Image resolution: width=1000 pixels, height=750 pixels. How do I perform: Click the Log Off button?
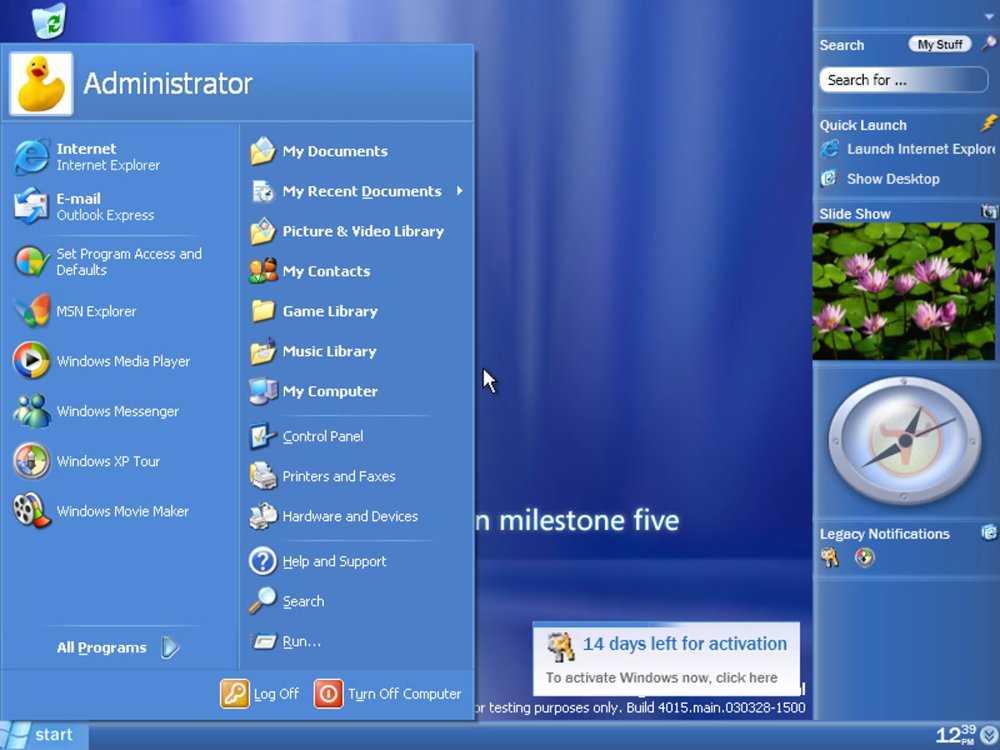tap(261, 694)
